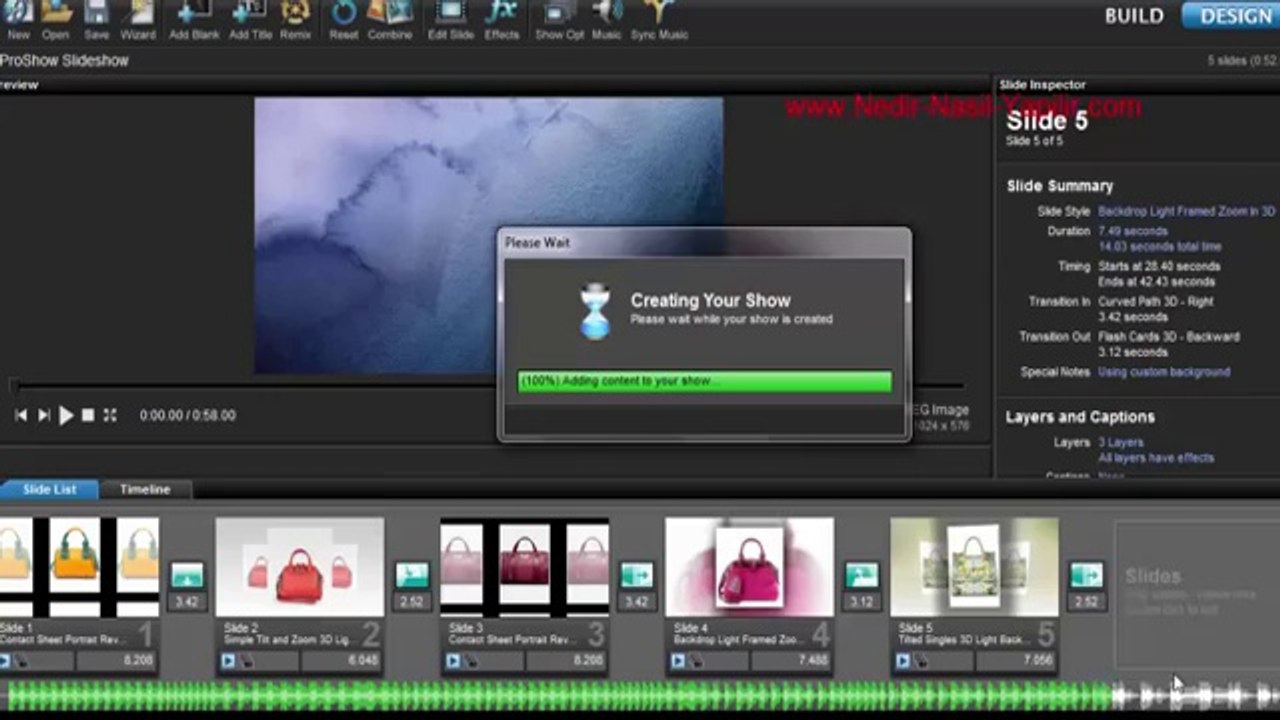Click Slide 4 play icon below thumbnail
This screenshot has width=1280, height=720.
[x=678, y=661]
